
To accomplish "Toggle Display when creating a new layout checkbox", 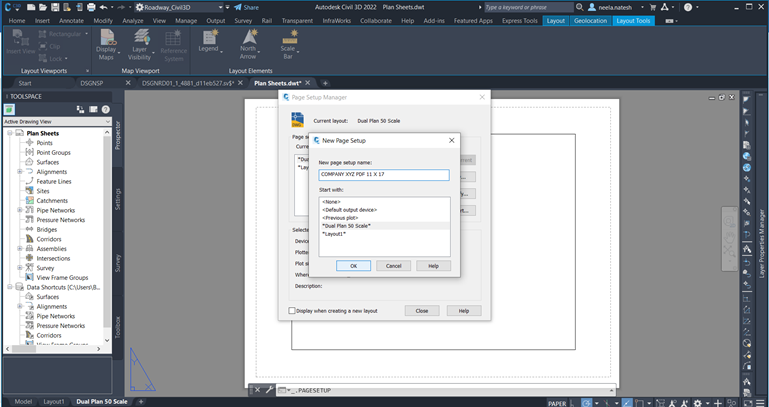I will pyautogui.click(x=292, y=310).
